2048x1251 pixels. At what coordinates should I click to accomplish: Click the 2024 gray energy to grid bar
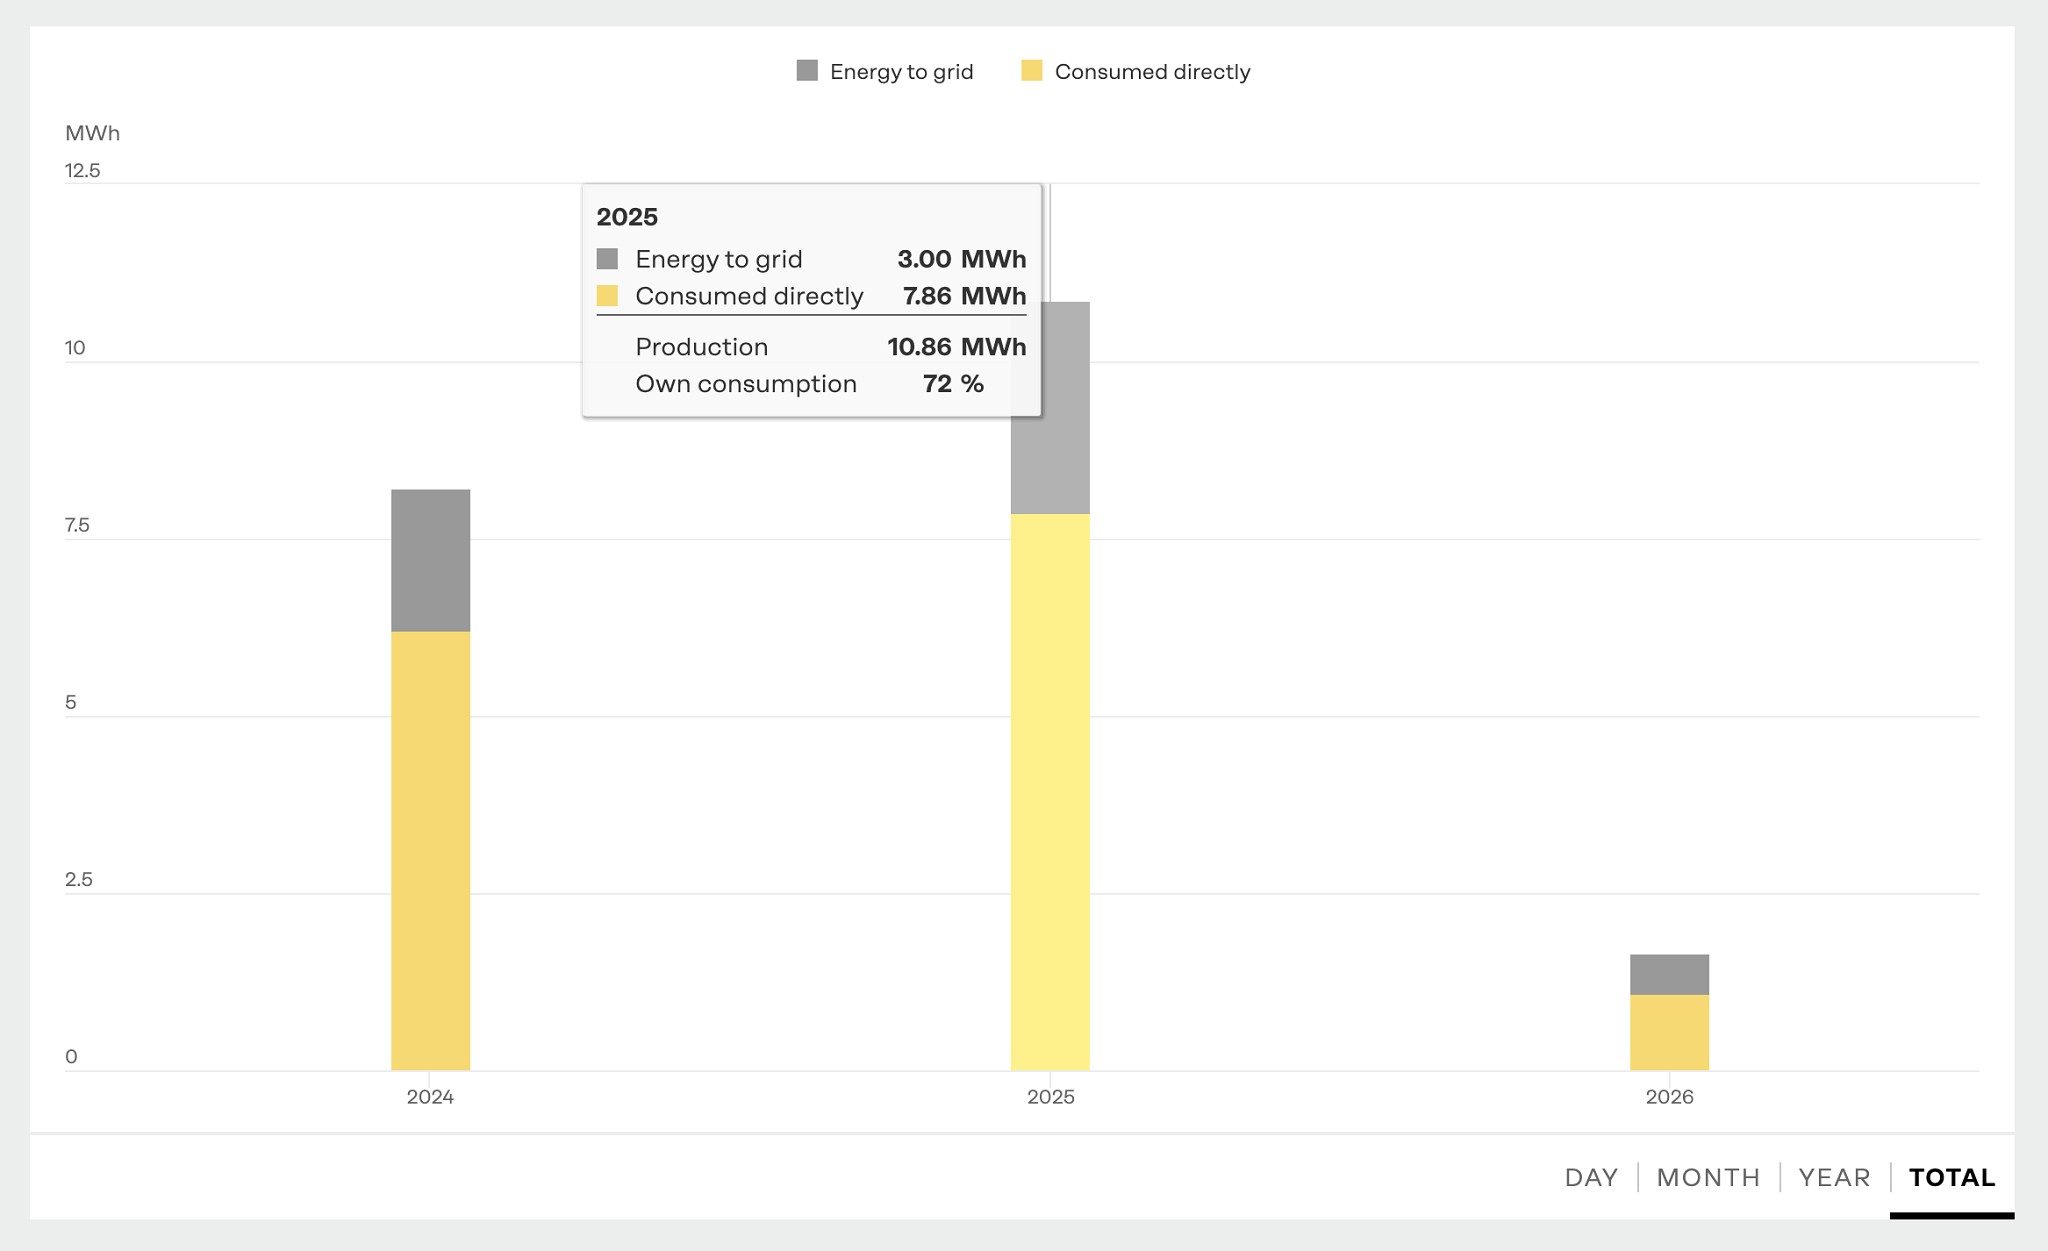pos(430,560)
